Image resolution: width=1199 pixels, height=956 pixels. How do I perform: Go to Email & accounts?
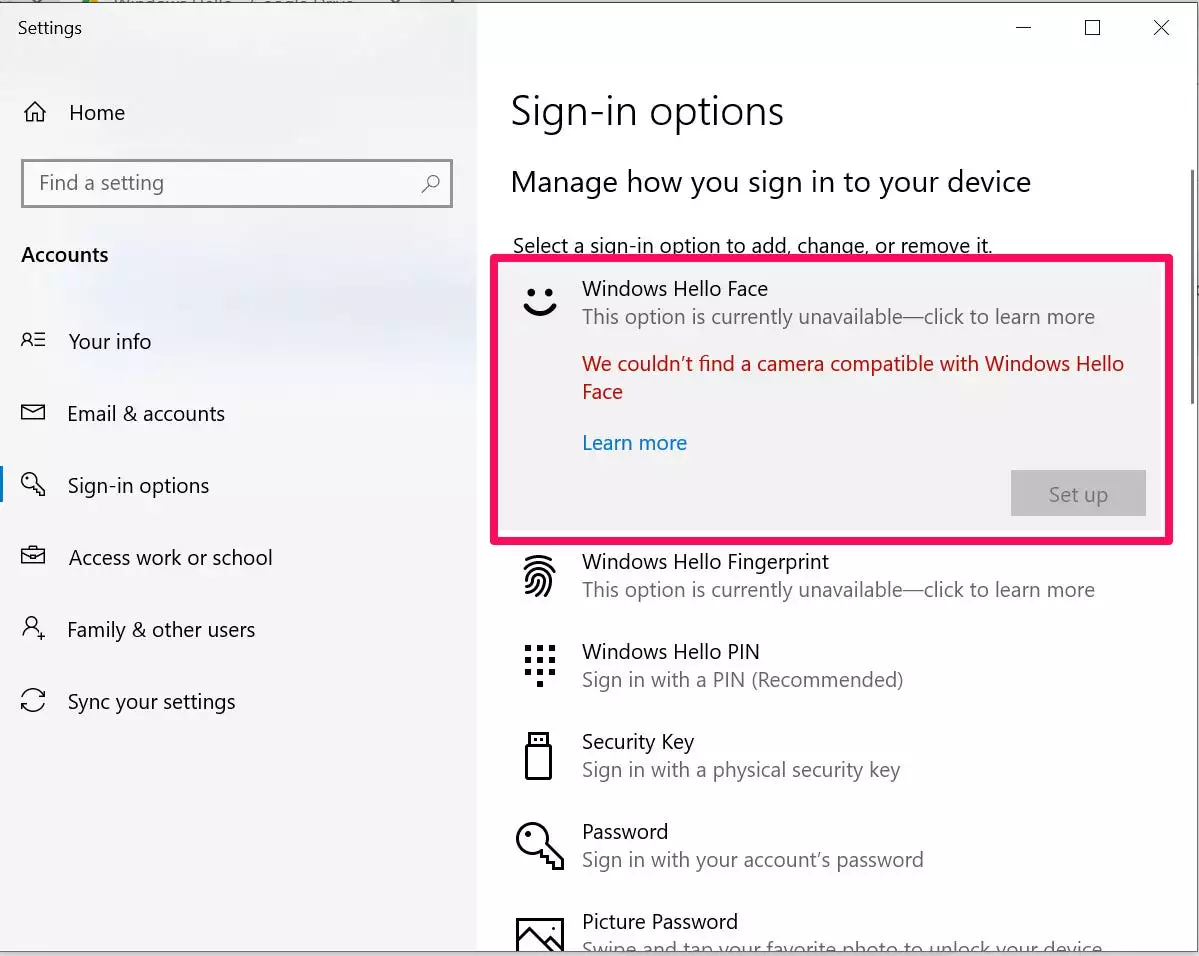click(146, 414)
